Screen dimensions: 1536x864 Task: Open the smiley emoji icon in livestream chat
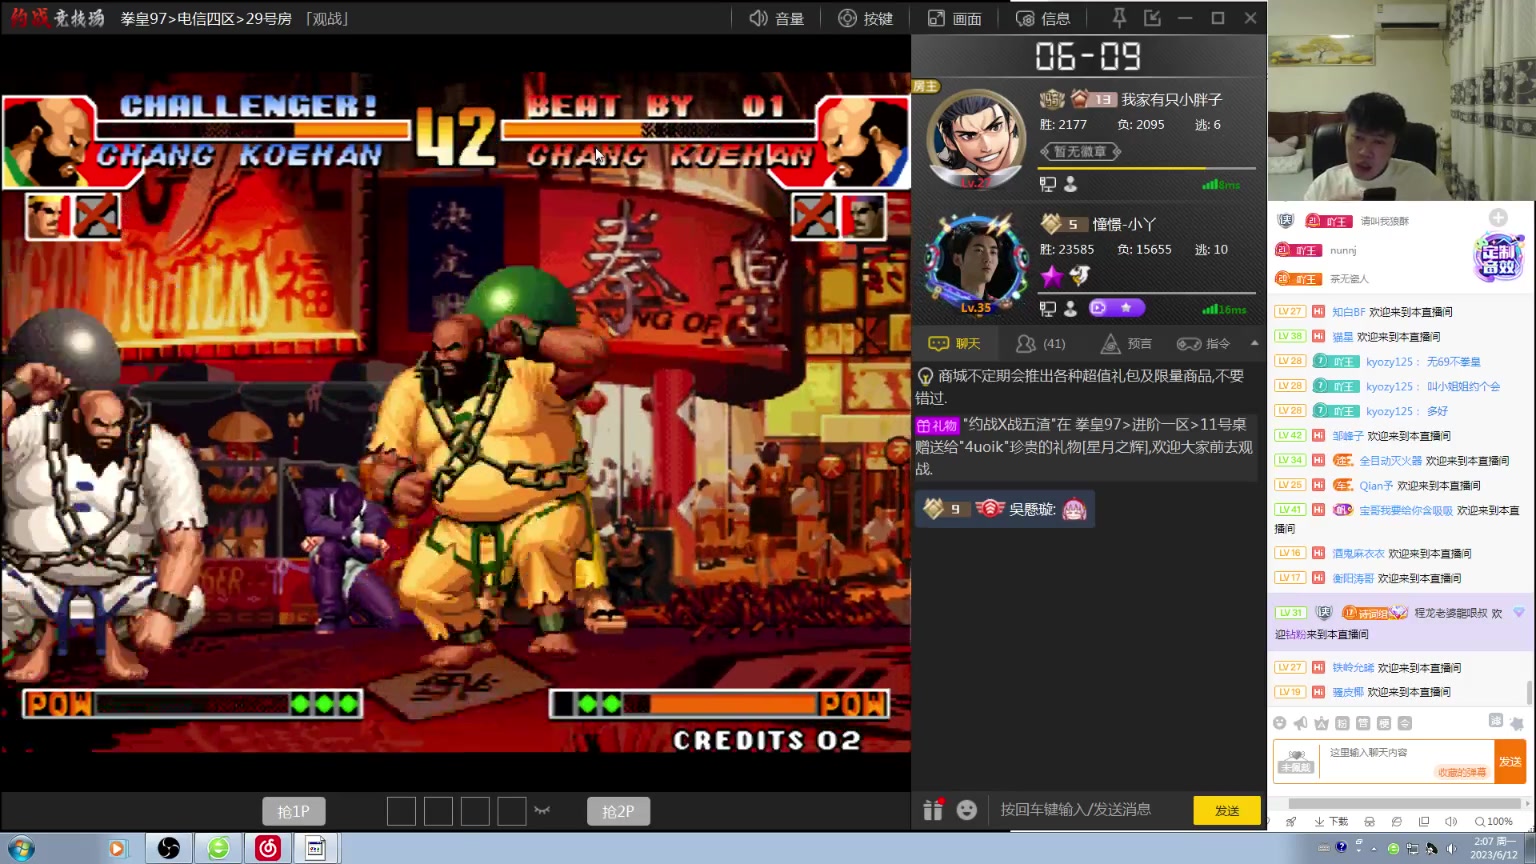(1280, 723)
